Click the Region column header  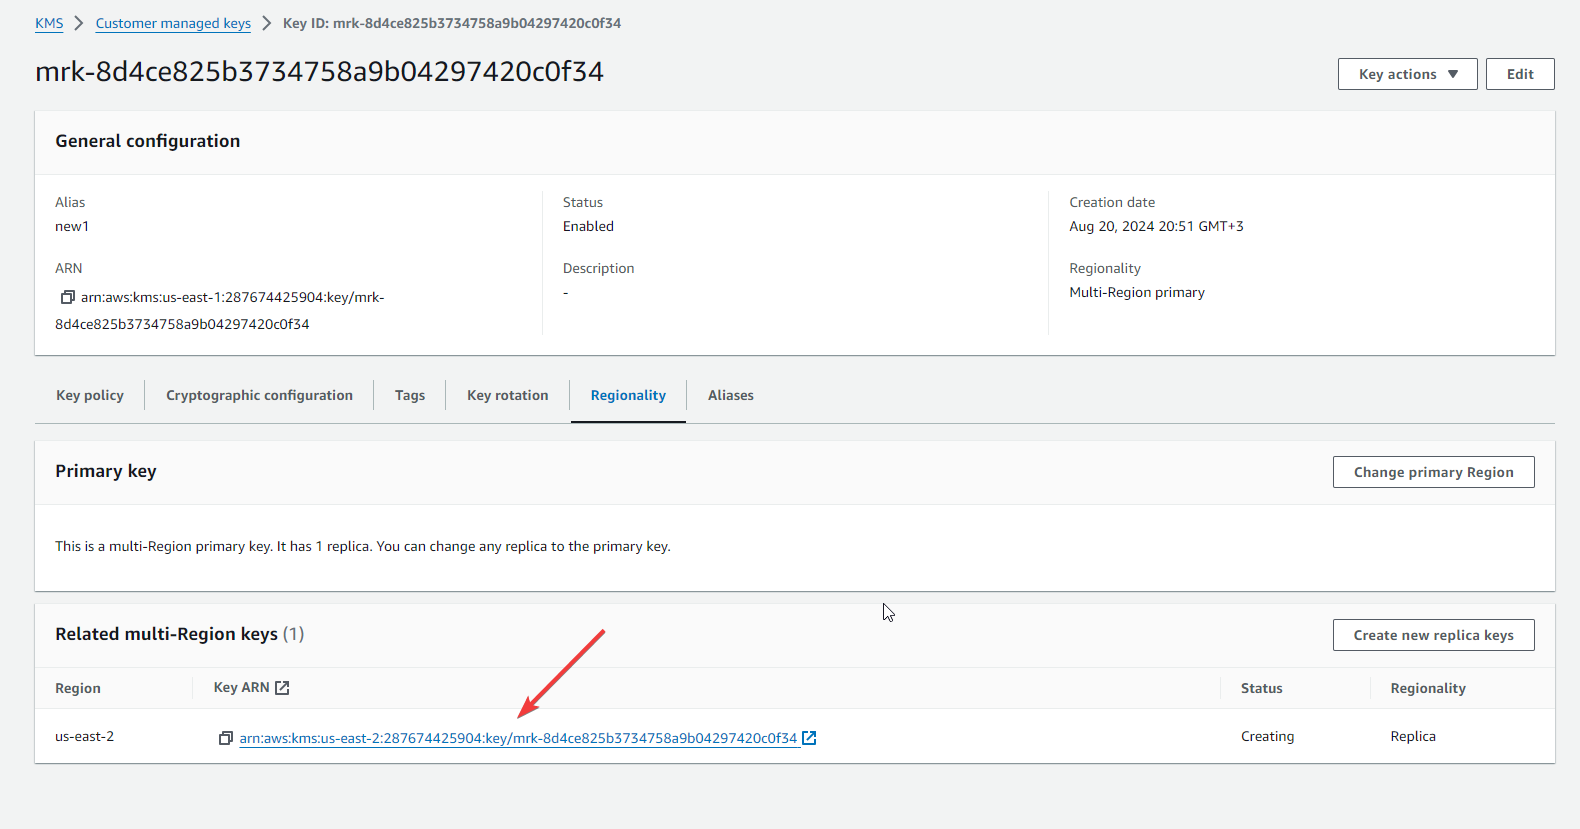click(x=78, y=688)
